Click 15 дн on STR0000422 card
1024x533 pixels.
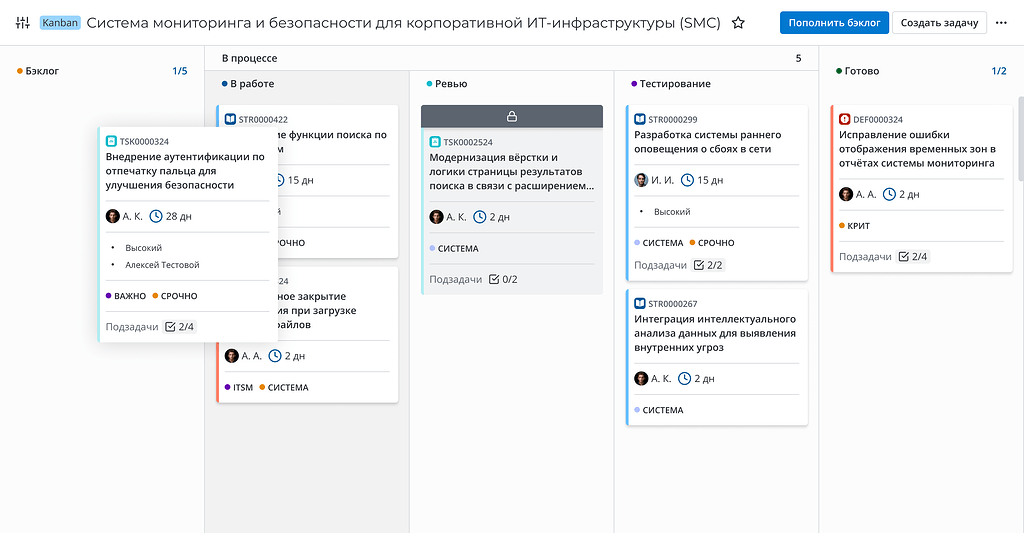pos(300,180)
